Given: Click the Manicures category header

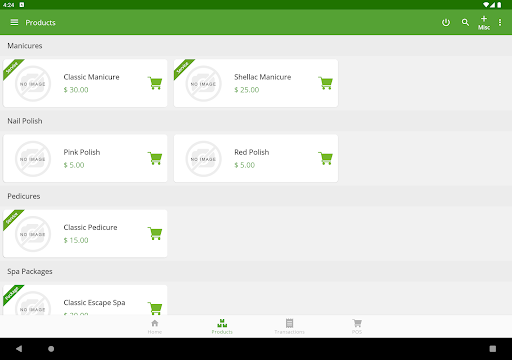Looking at the screenshot, I should 25,46.
